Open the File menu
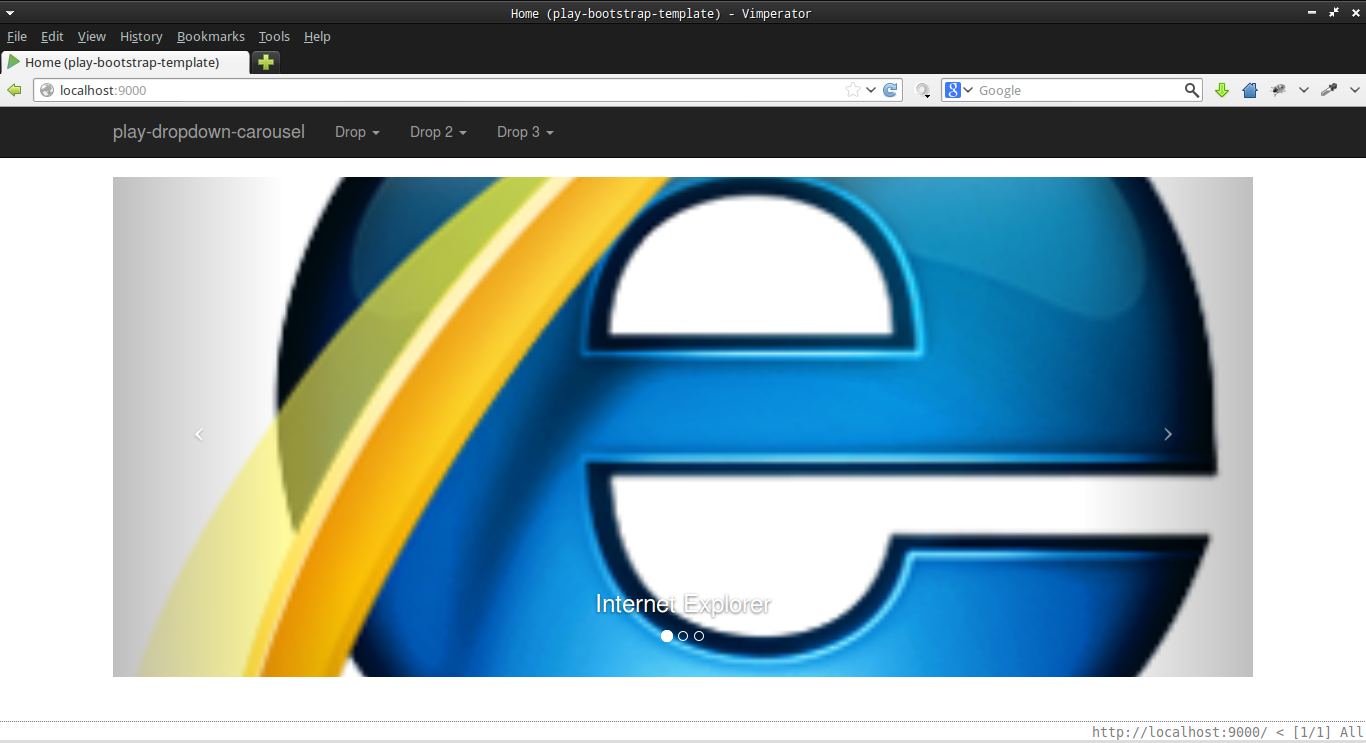The width and height of the screenshot is (1366, 743). click(17, 36)
